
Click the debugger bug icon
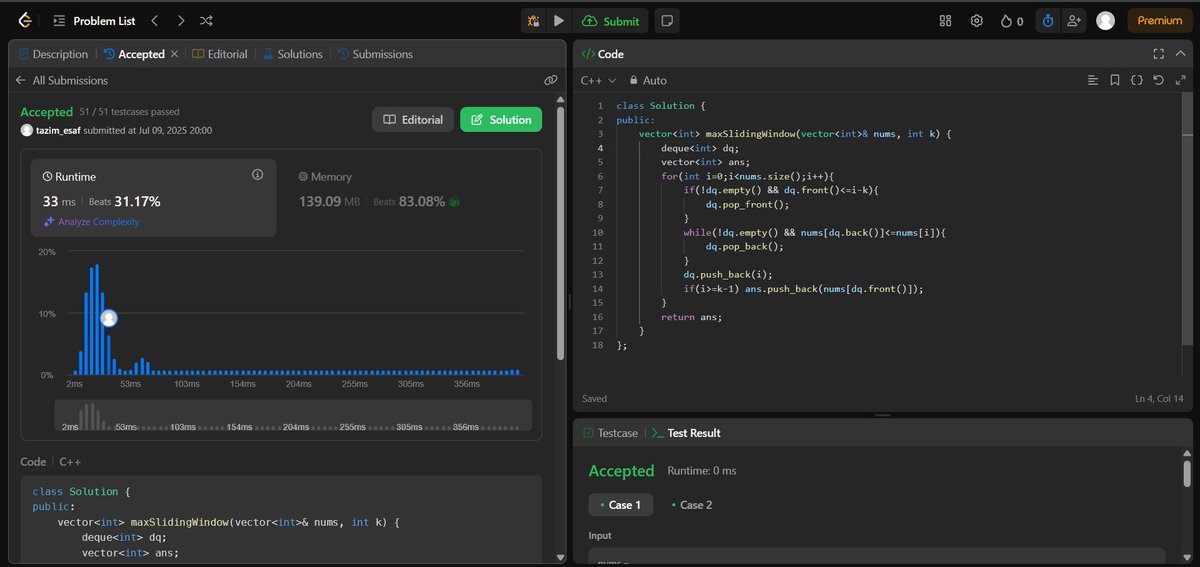pyautogui.click(x=534, y=20)
